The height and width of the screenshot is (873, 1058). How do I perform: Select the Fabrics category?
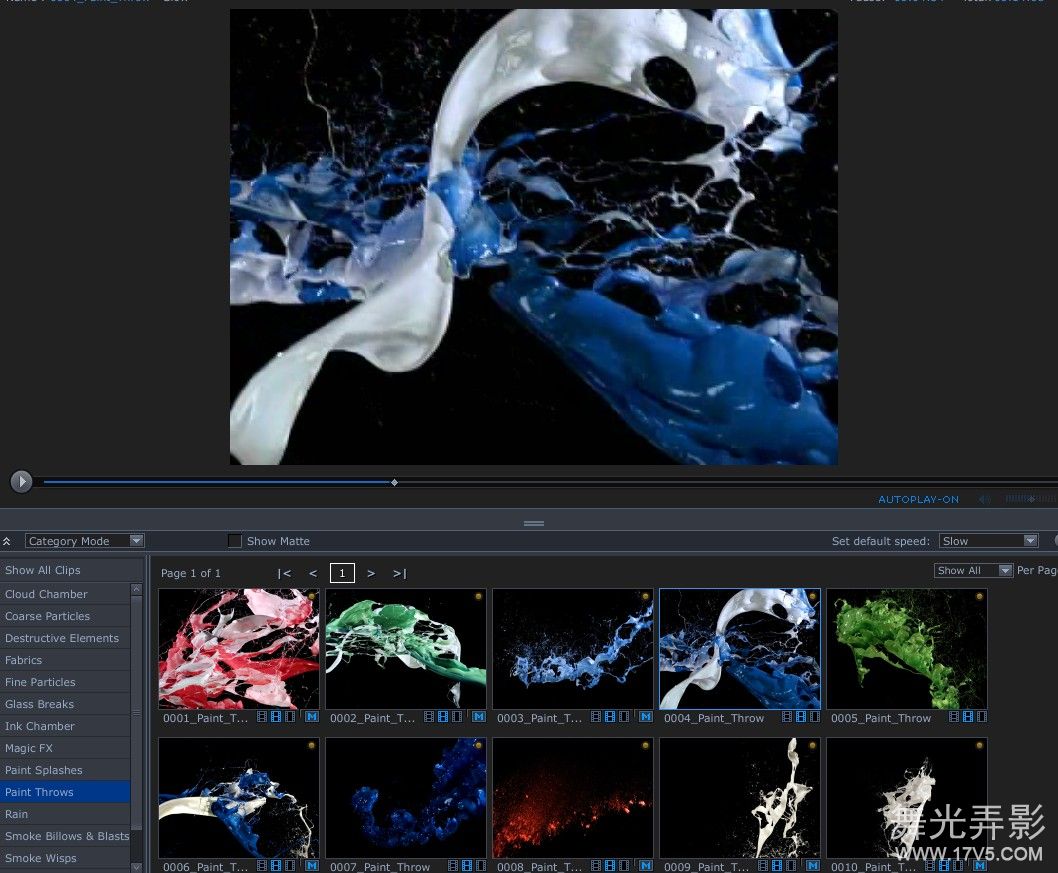pos(65,660)
